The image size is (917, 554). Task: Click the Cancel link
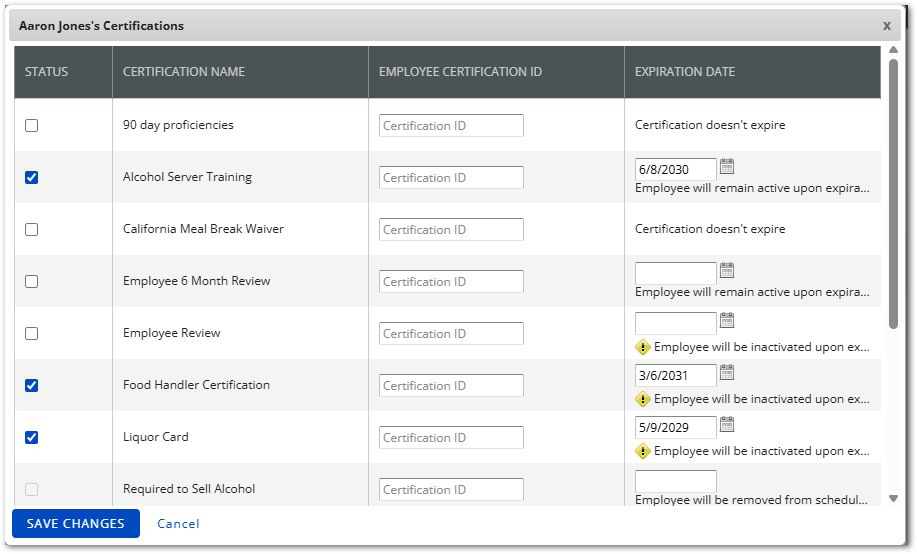(178, 524)
